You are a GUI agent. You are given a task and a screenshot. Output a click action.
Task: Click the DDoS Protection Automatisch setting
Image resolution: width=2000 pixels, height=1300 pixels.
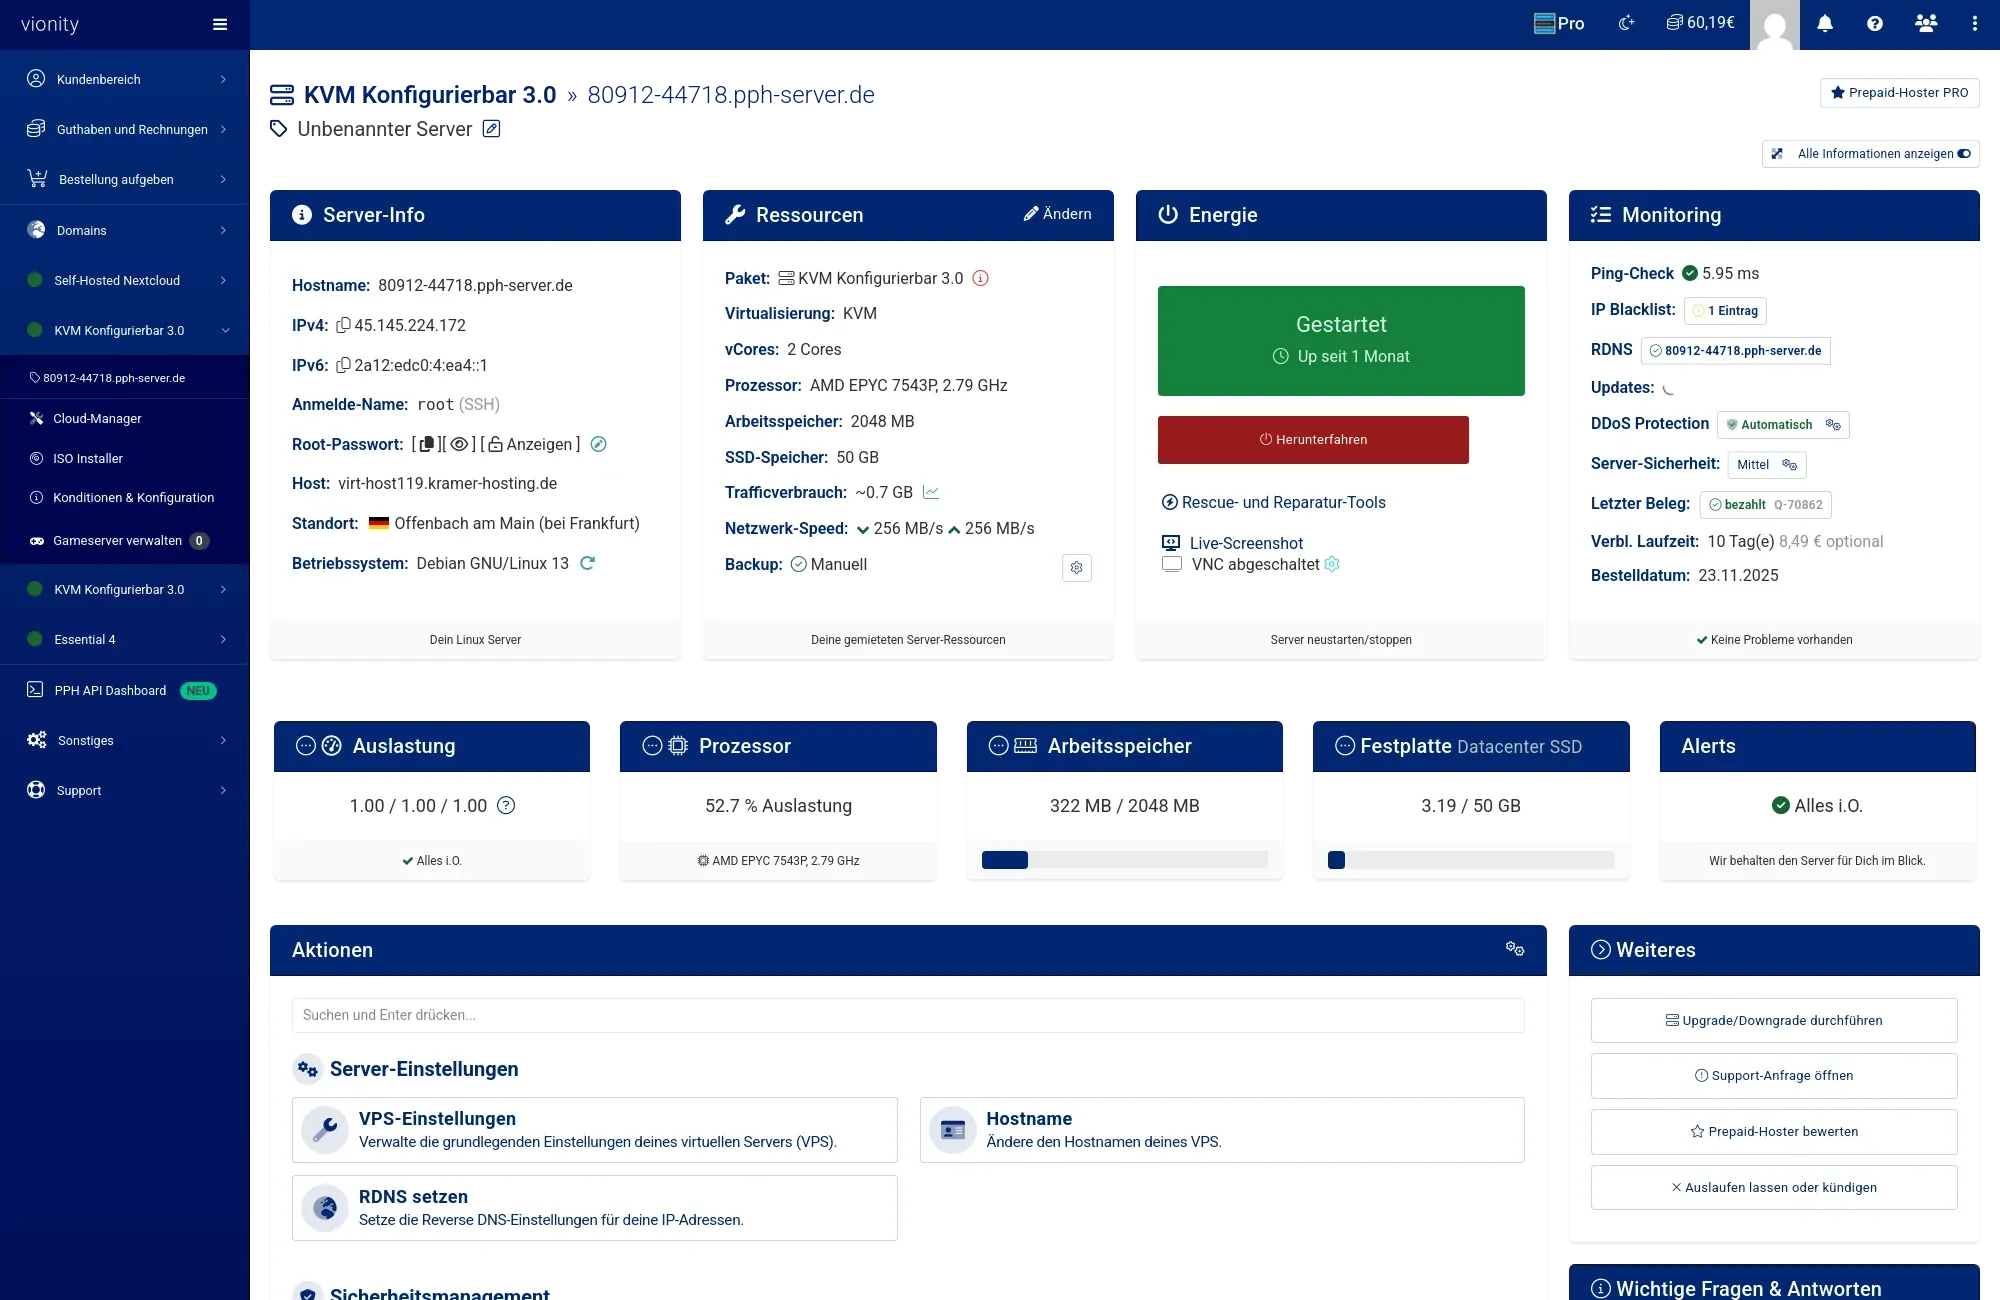coord(1783,425)
